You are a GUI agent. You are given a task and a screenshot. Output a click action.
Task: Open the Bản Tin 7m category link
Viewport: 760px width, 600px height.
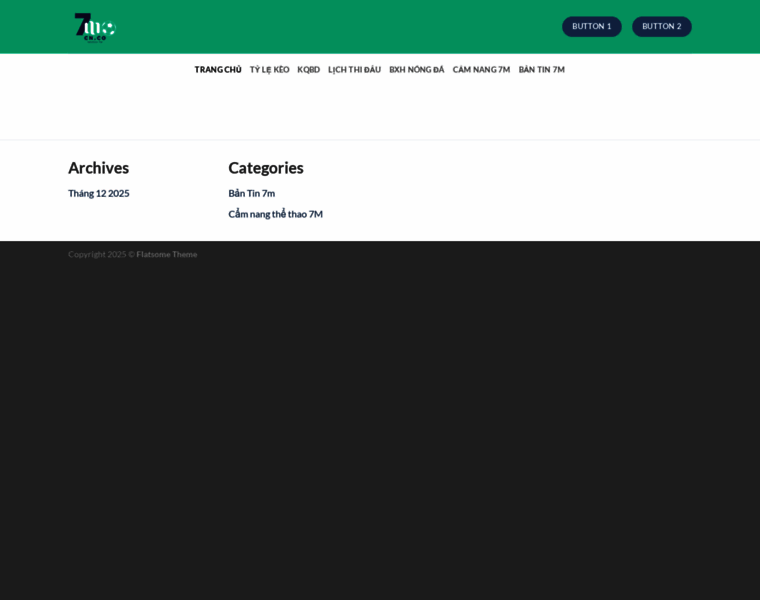point(251,193)
